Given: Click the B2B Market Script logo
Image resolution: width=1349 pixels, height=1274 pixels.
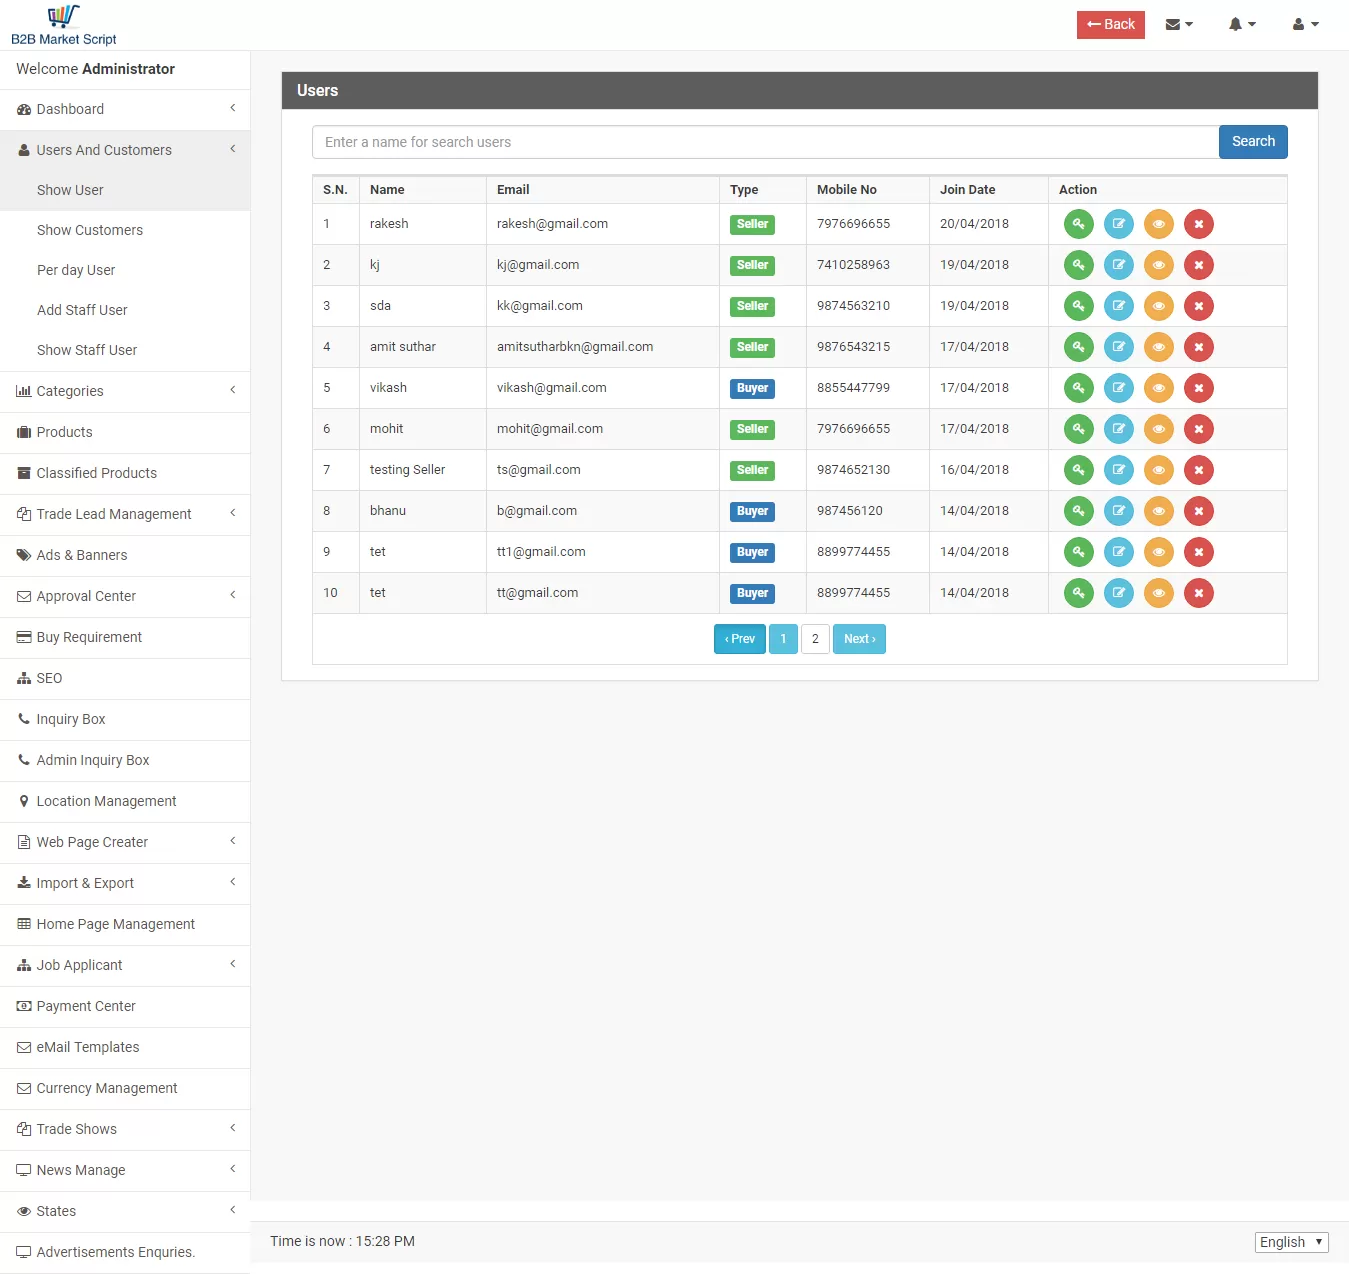Looking at the screenshot, I should [x=64, y=25].
